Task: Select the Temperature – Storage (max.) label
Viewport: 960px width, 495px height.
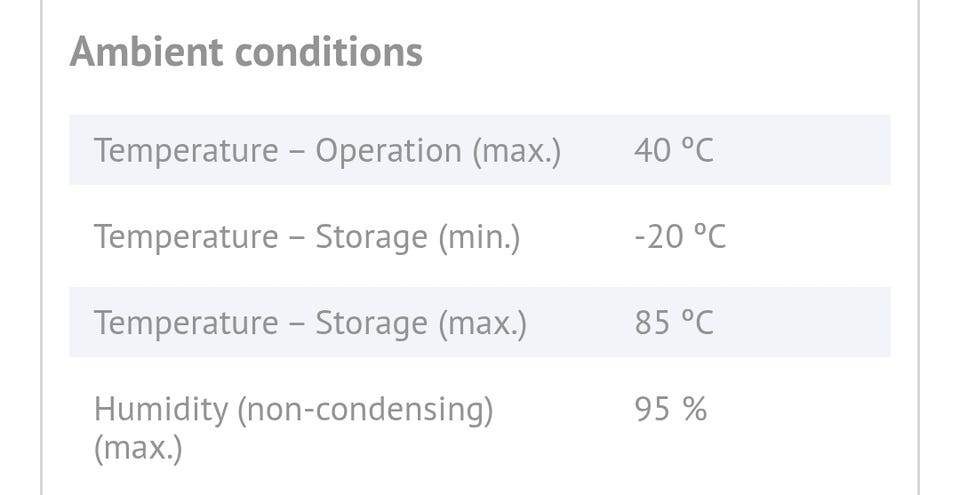Action: (310, 323)
